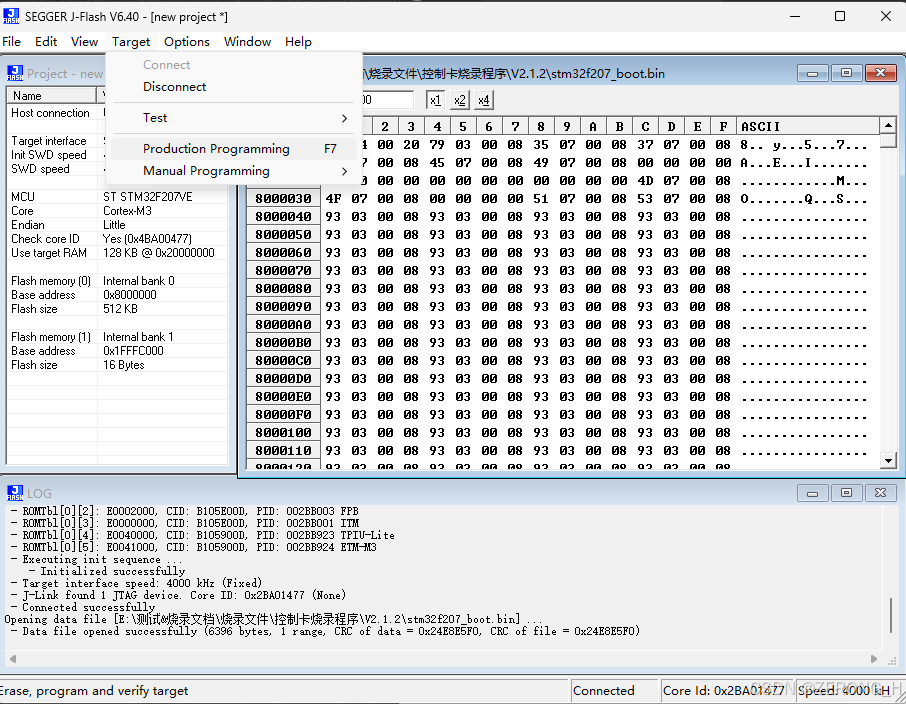This screenshot has width=906, height=704.
Task: Click Flash size value 16 Bytes
Action: 124,365
